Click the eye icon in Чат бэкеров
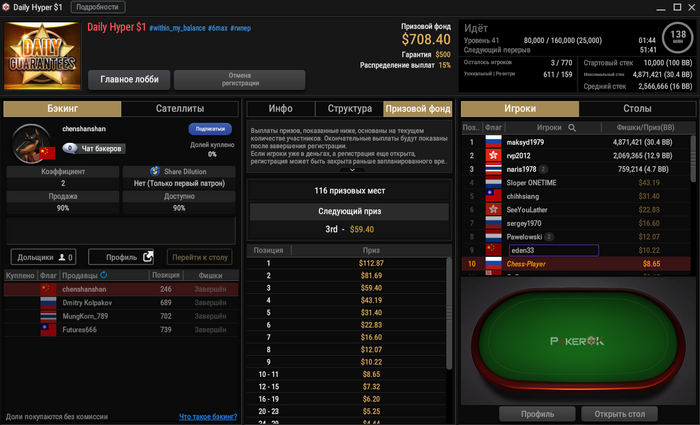 70,148
